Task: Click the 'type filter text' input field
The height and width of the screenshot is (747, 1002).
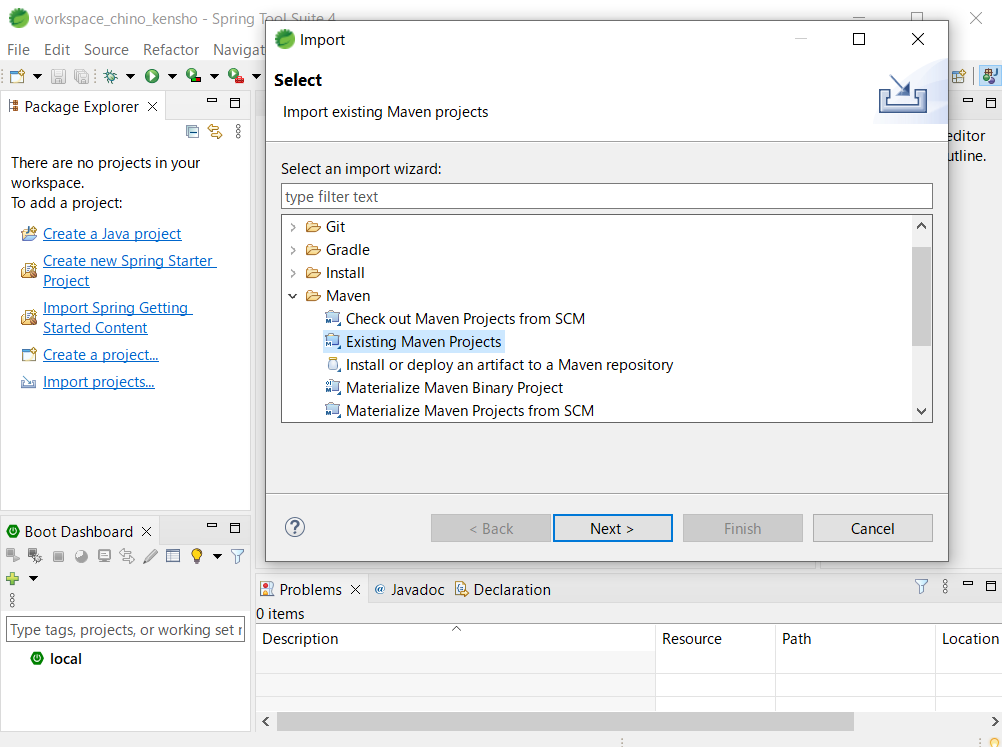Action: pos(606,196)
